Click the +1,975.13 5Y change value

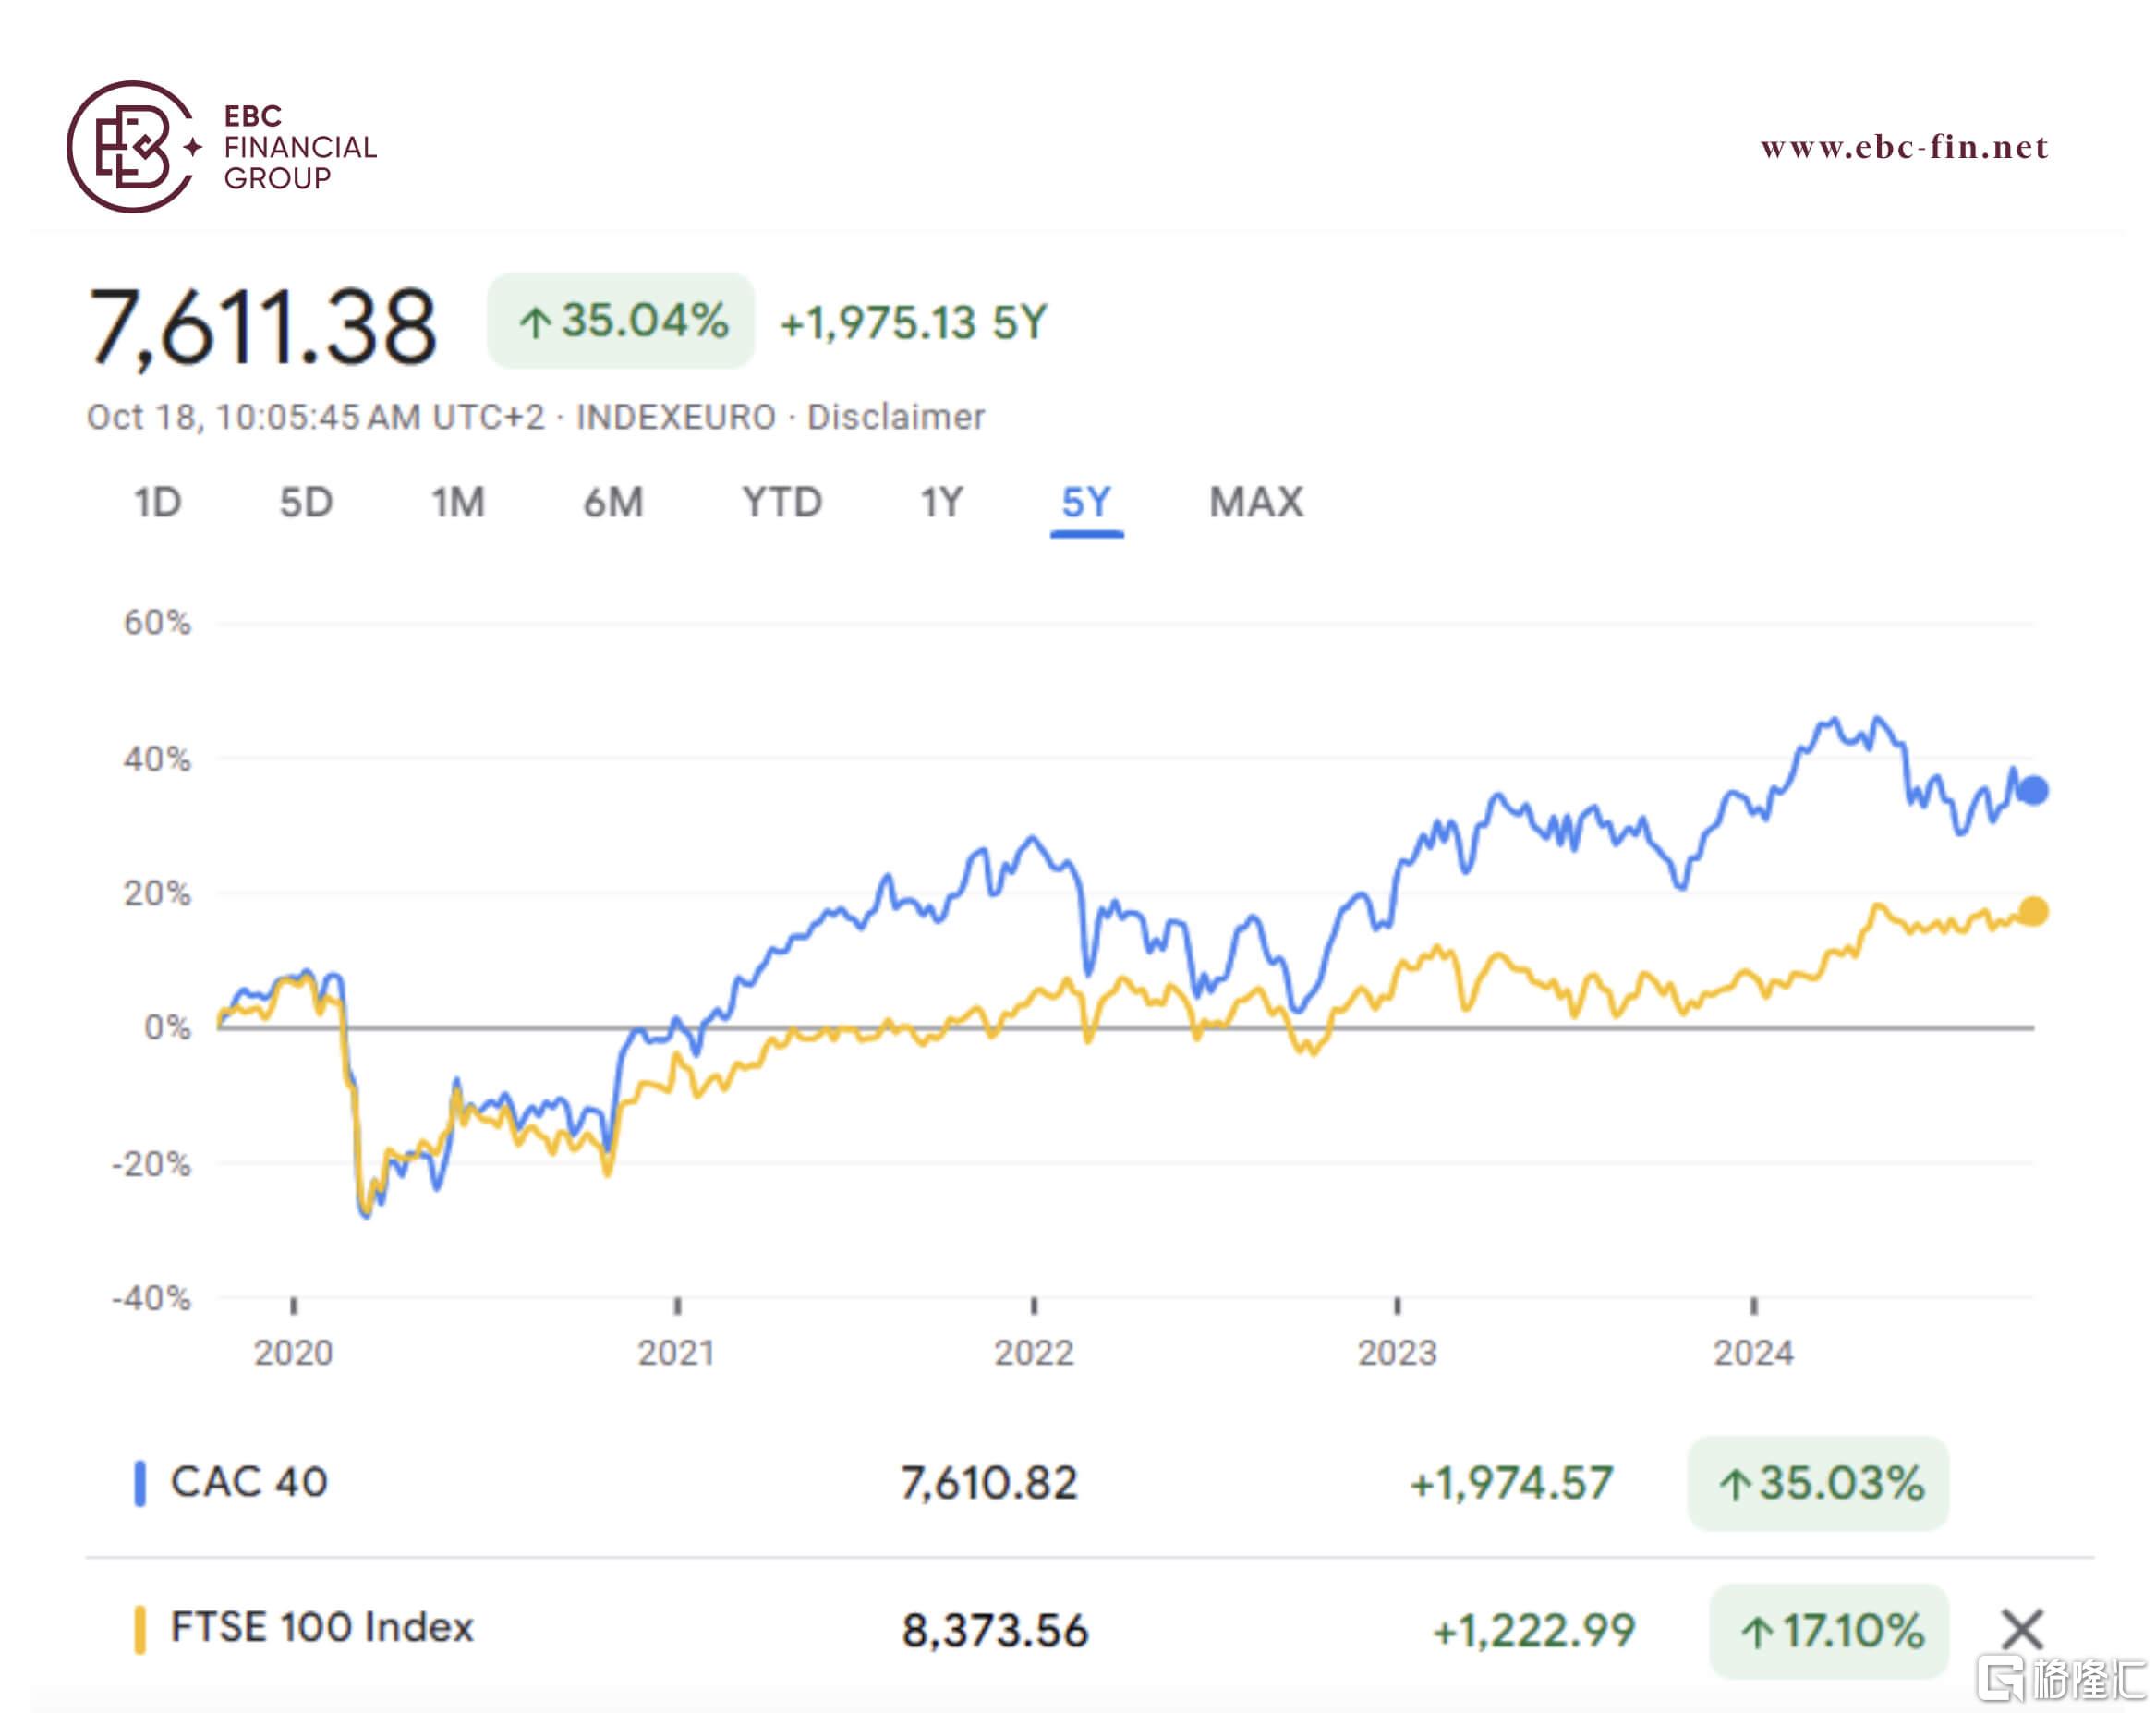click(913, 323)
